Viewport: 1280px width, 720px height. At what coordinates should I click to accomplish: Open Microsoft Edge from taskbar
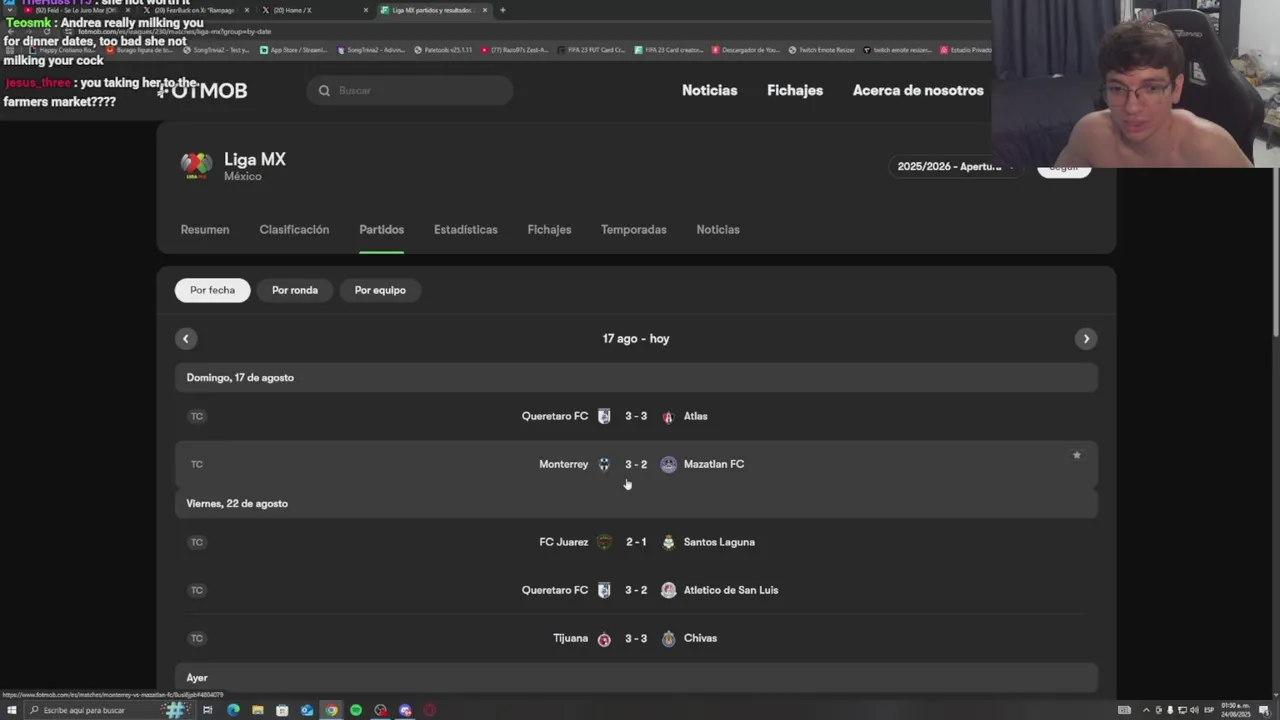tap(233, 710)
